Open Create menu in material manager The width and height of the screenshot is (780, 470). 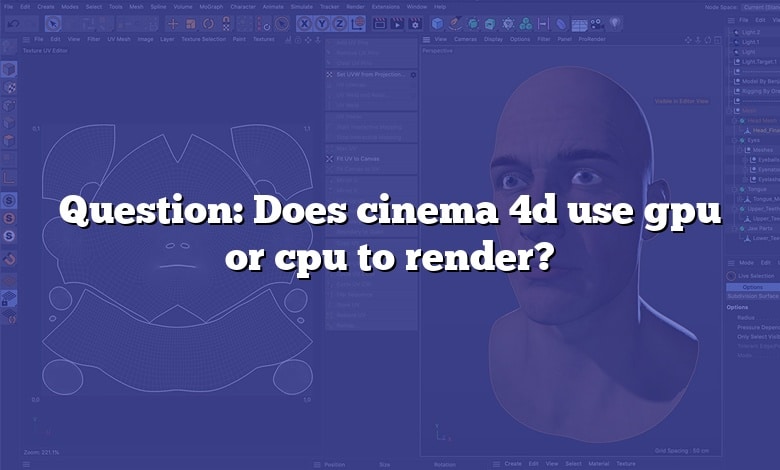pos(513,464)
